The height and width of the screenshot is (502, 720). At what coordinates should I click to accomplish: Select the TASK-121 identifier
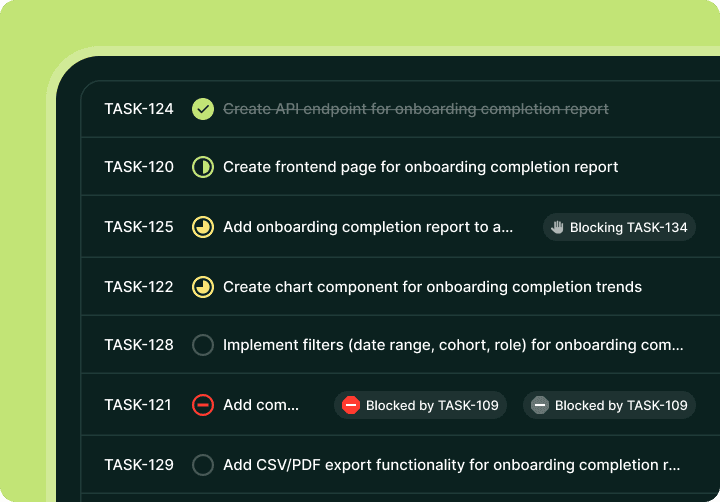click(x=138, y=405)
